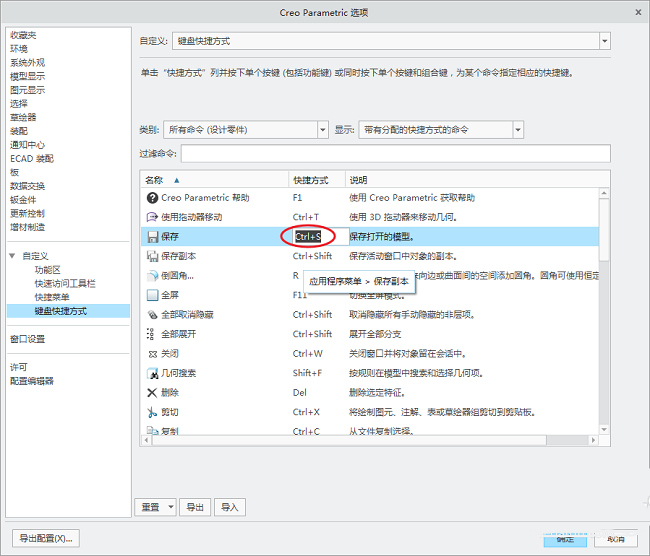Open the 自定义 dropdown at the top
The image size is (650, 556).
[x=604, y=41]
